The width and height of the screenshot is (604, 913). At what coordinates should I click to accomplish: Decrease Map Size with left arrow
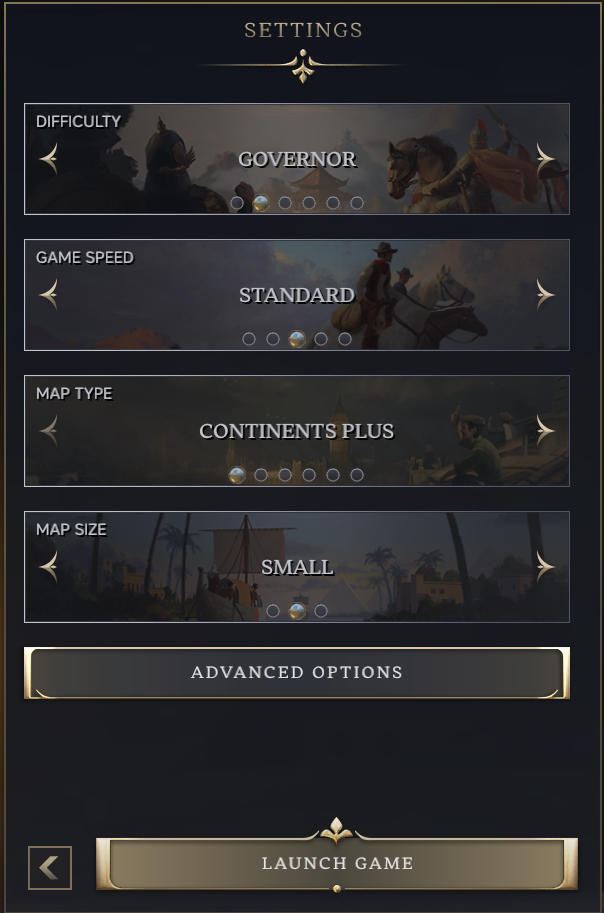[x=49, y=567]
